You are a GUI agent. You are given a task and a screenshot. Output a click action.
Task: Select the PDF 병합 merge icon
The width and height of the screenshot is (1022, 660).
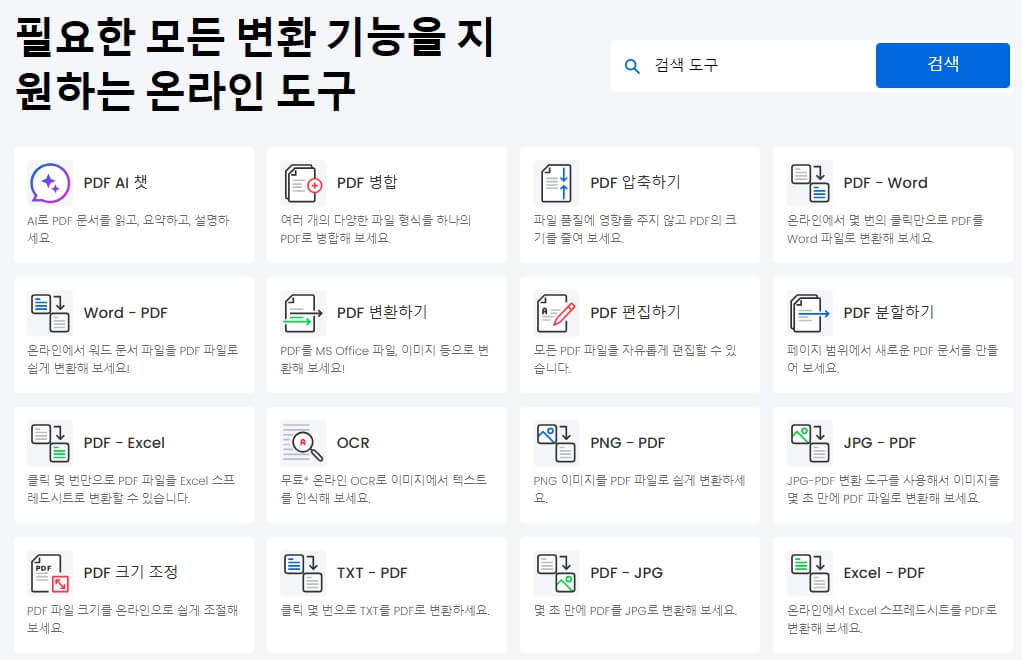pos(302,182)
